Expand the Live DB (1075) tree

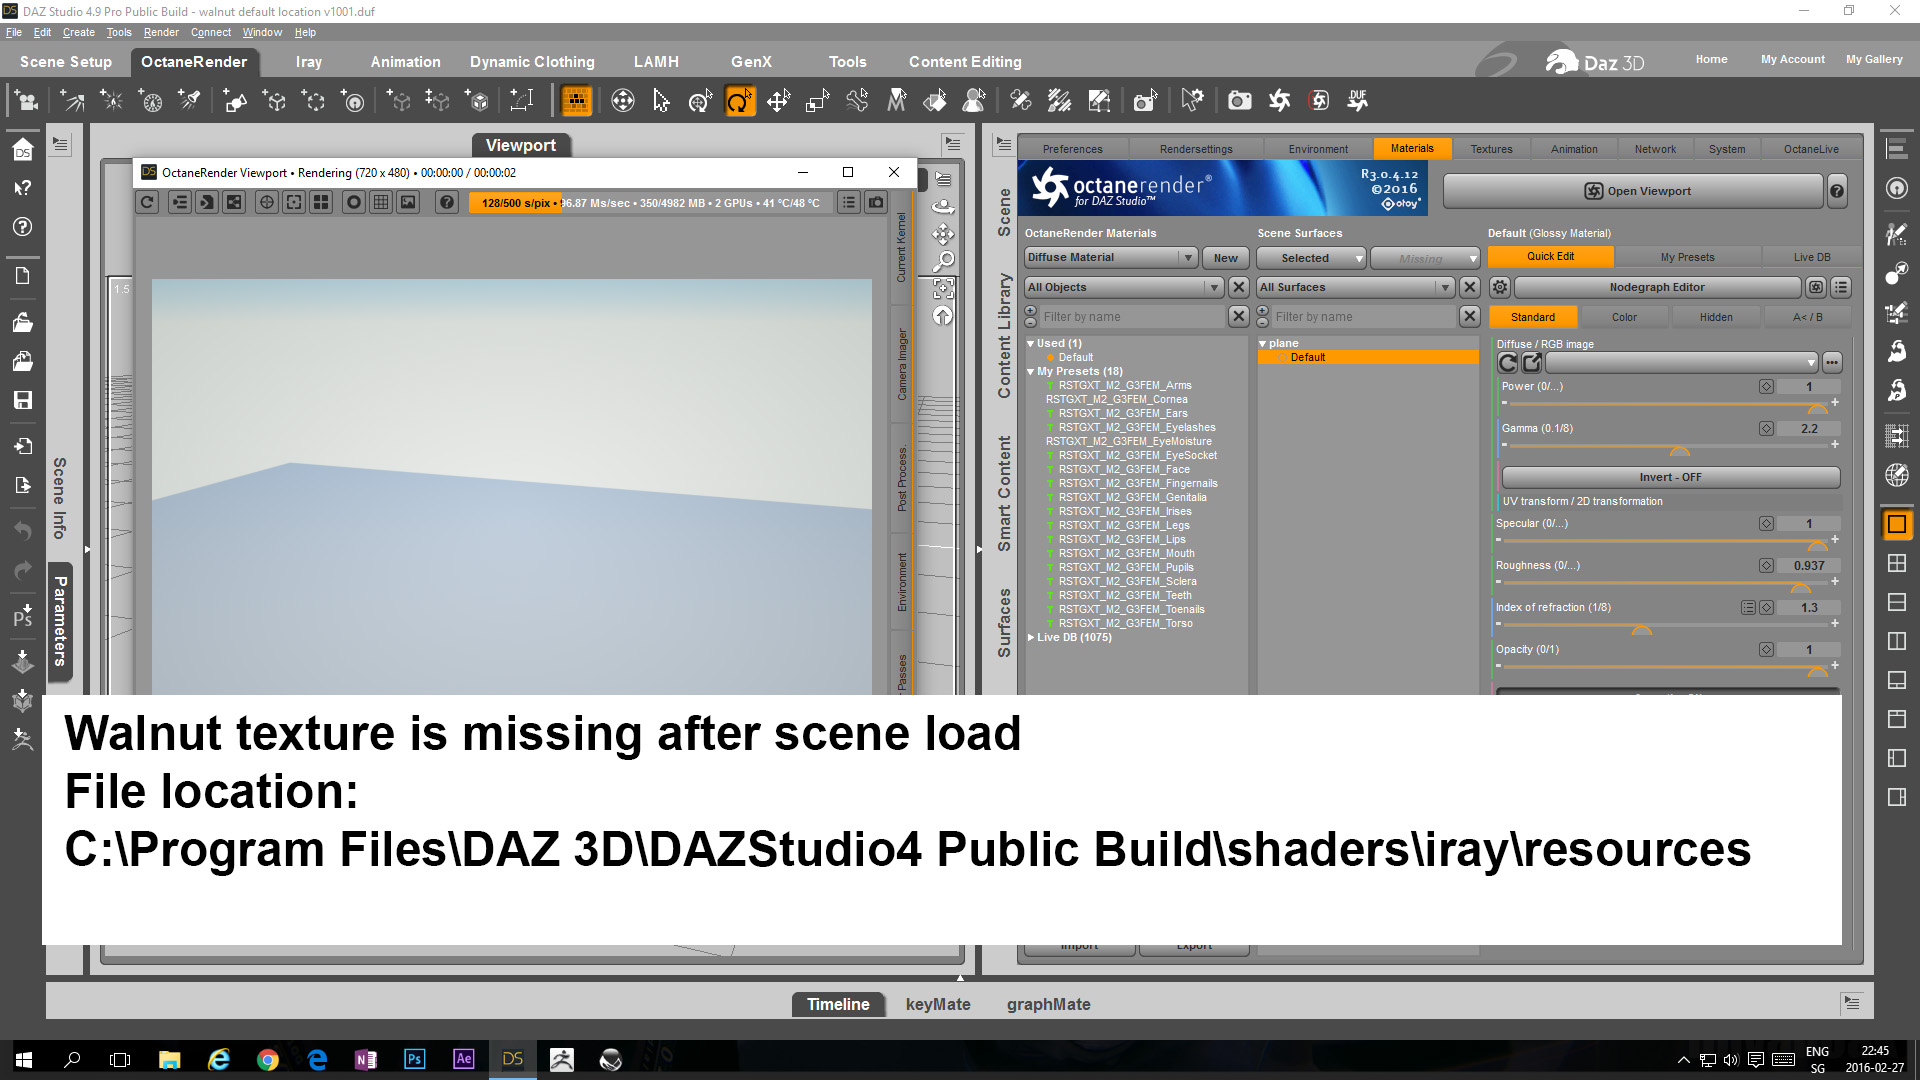pyautogui.click(x=1031, y=637)
